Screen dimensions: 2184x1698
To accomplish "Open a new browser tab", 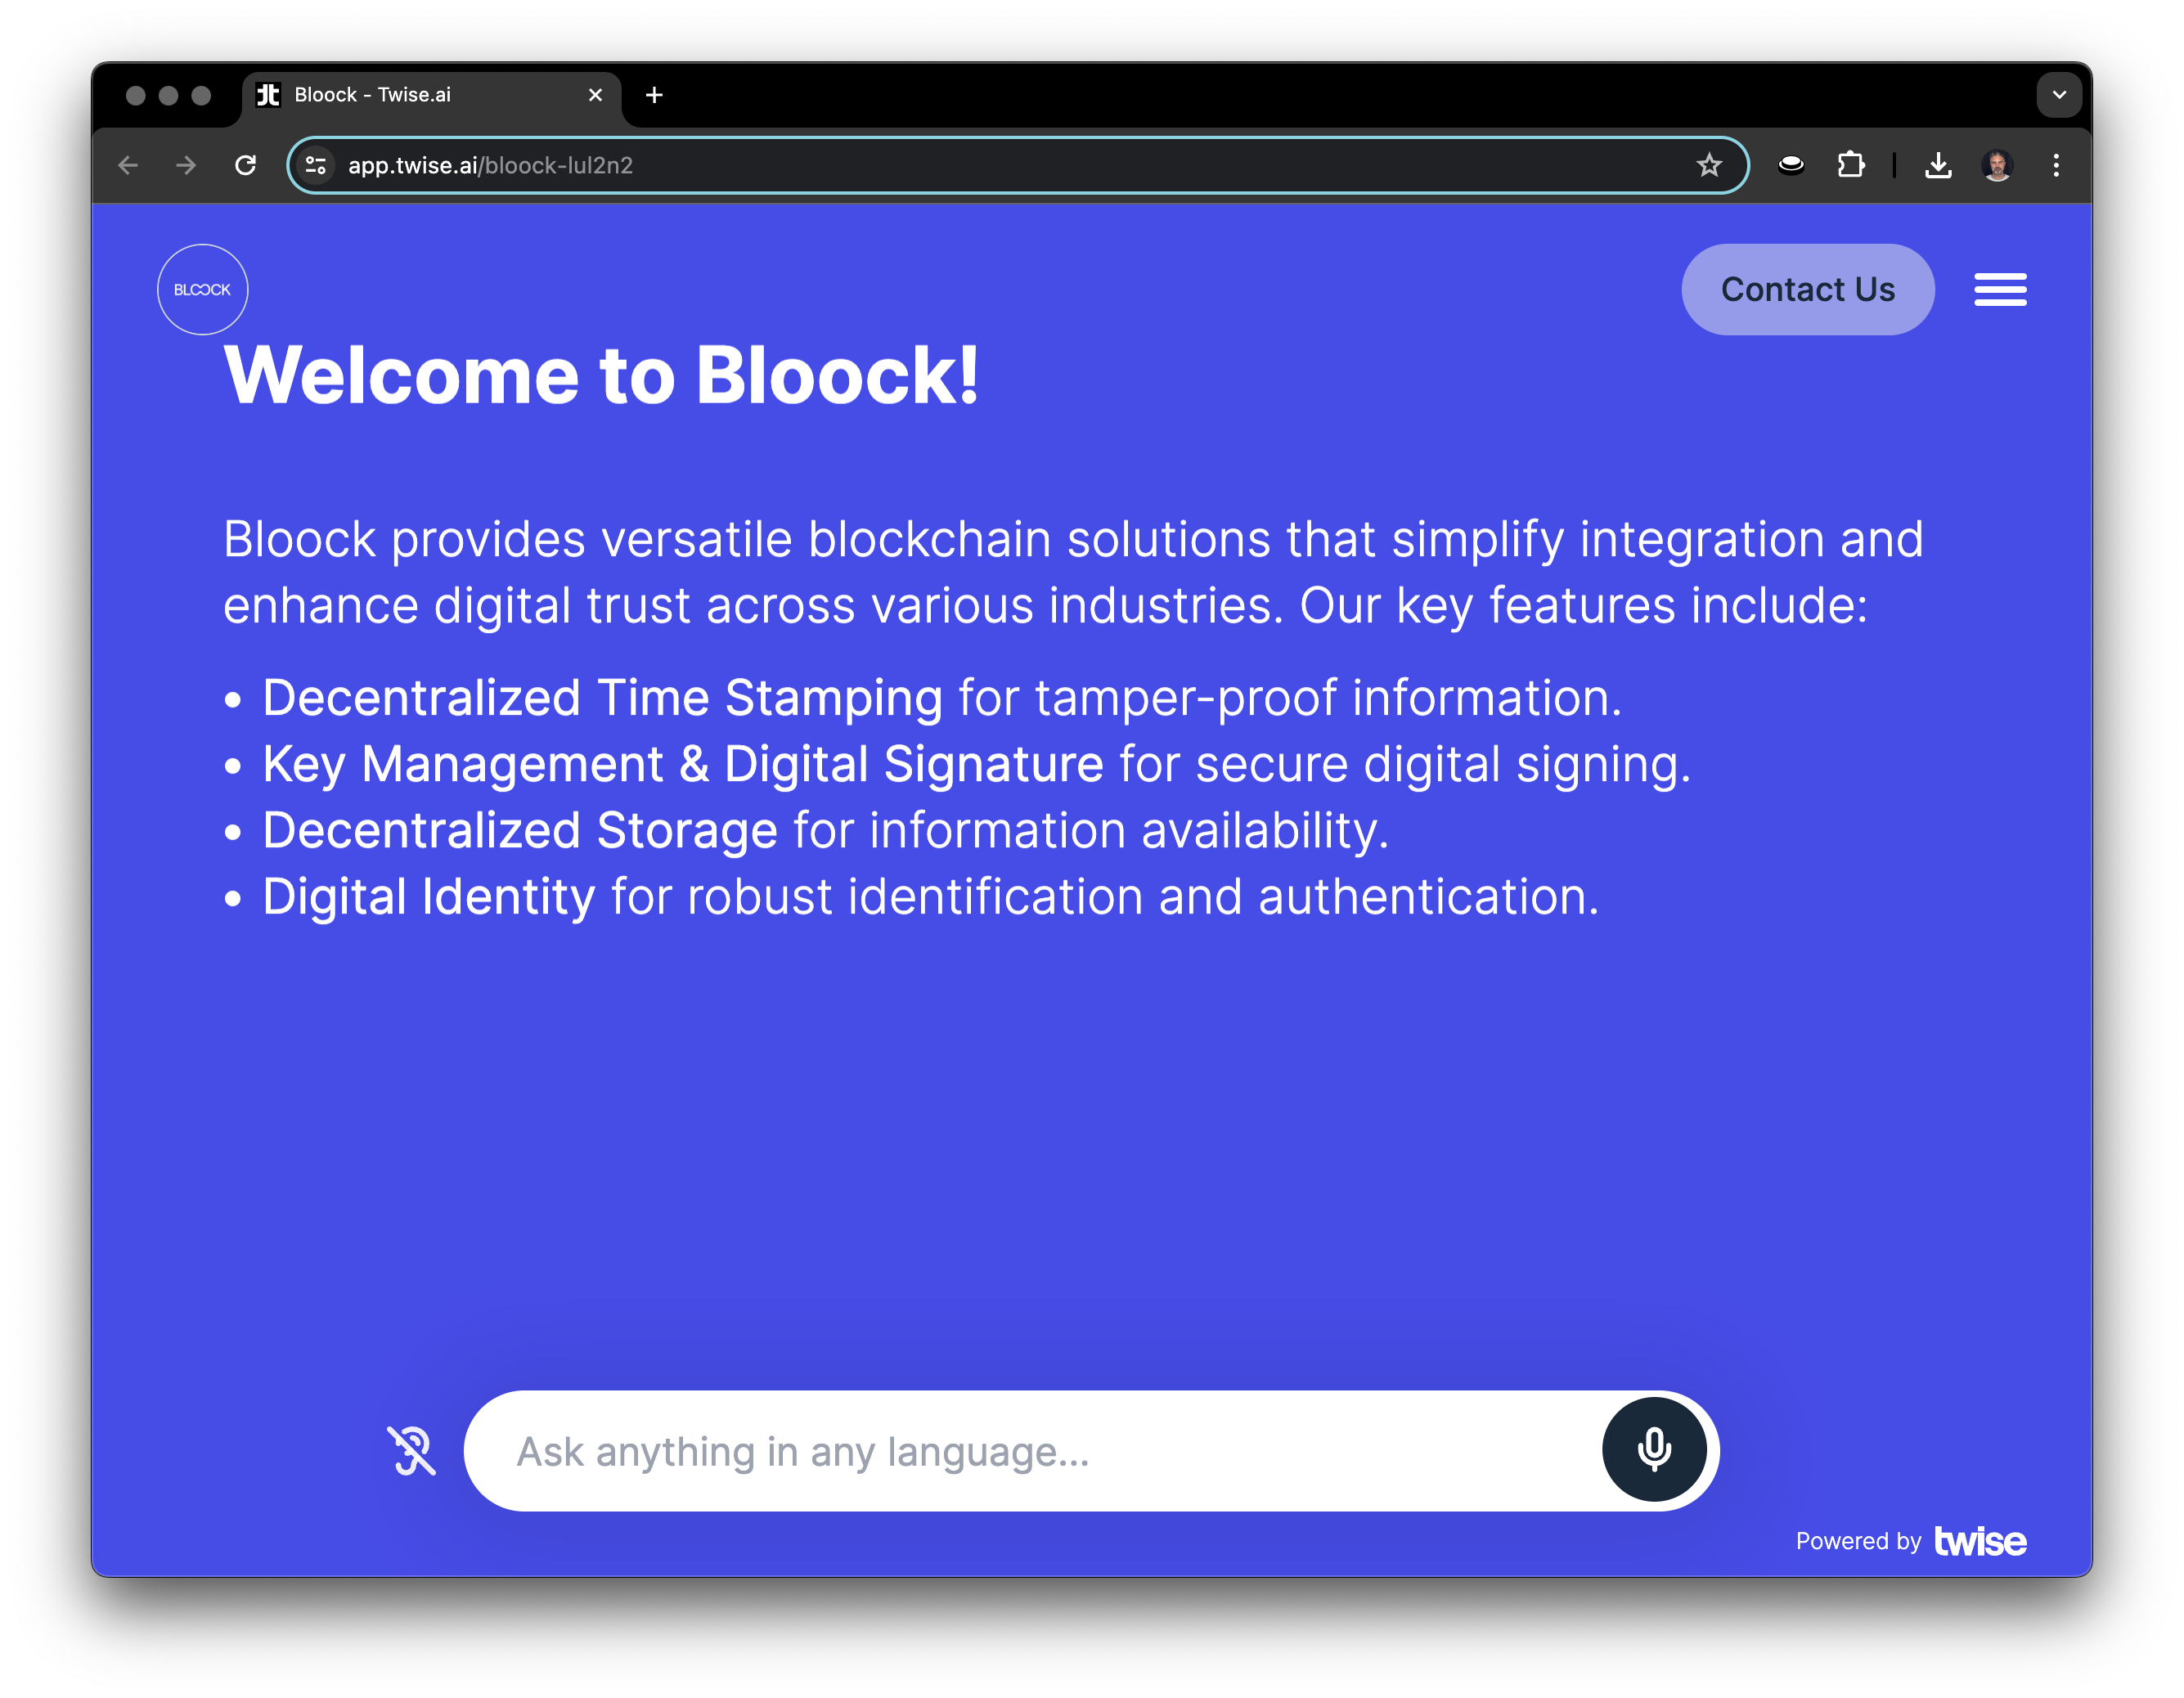I will pyautogui.click(x=654, y=95).
